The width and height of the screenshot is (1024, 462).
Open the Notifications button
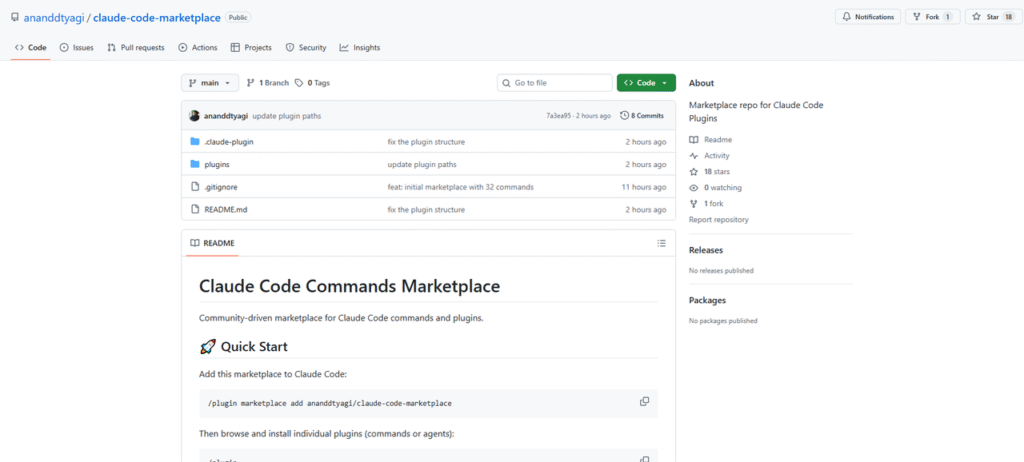click(x=867, y=17)
